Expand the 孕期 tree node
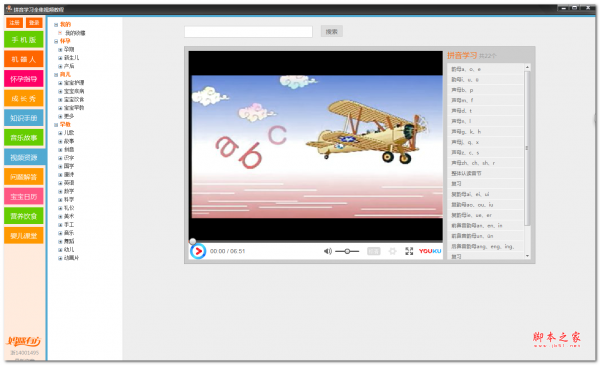600x365 pixels. tap(60, 49)
